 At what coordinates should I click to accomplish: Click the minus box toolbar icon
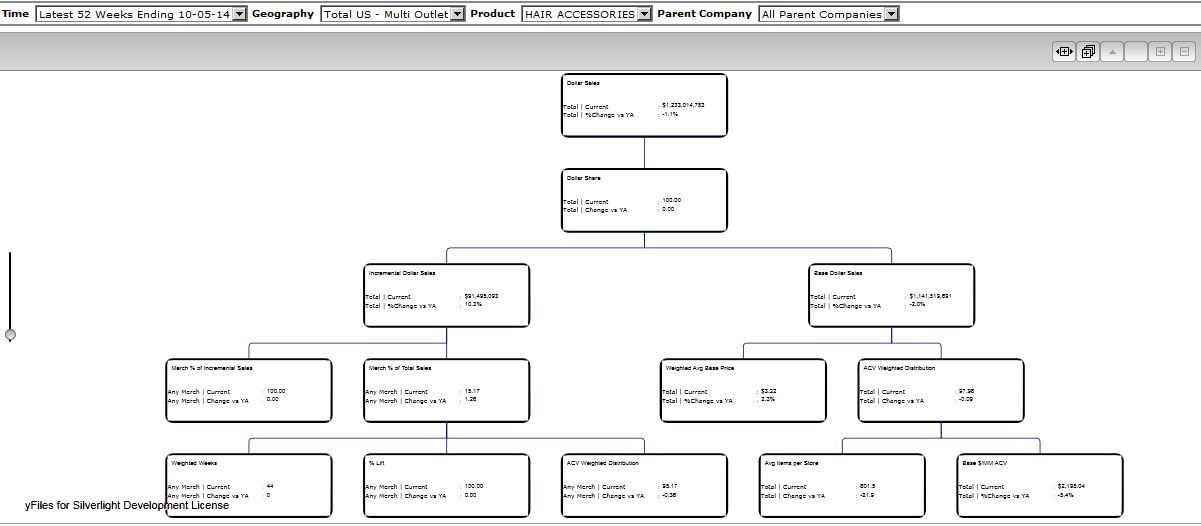pos(1185,52)
